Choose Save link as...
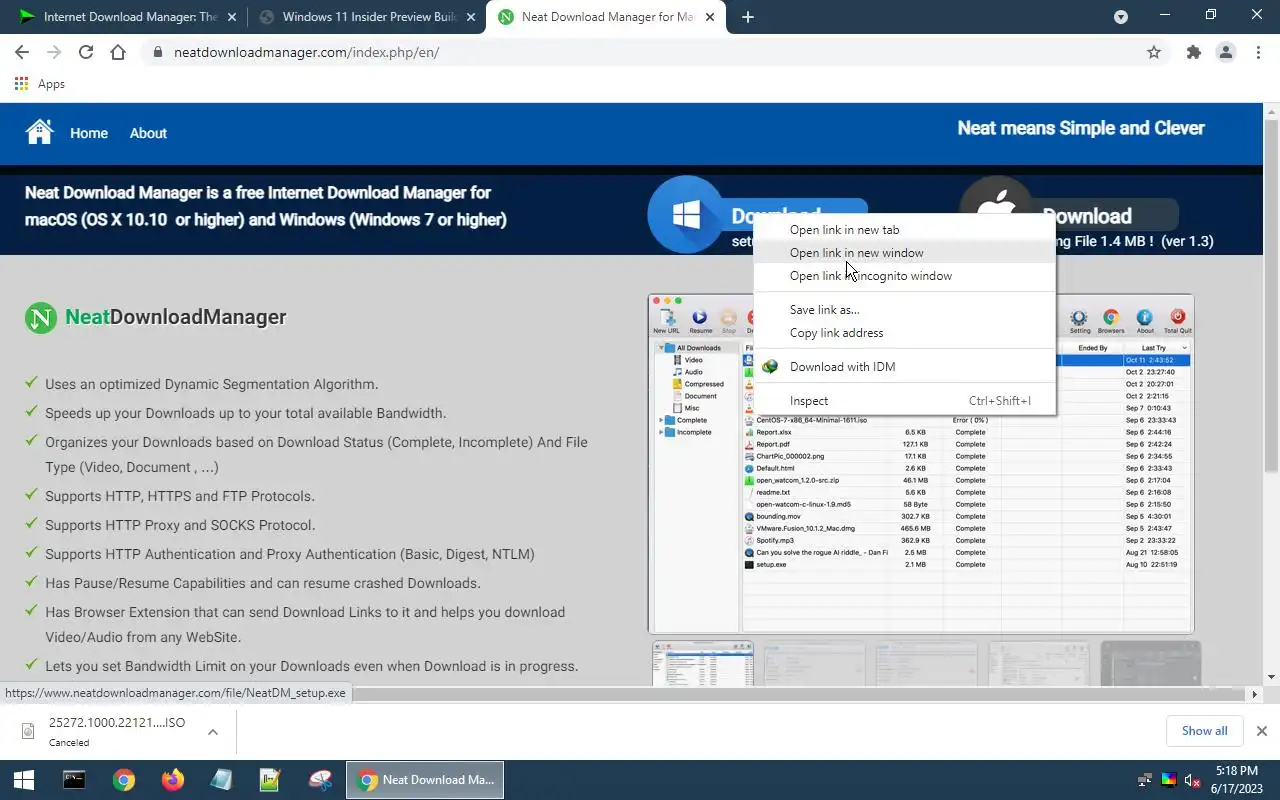This screenshot has width=1280, height=800. [904, 310]
